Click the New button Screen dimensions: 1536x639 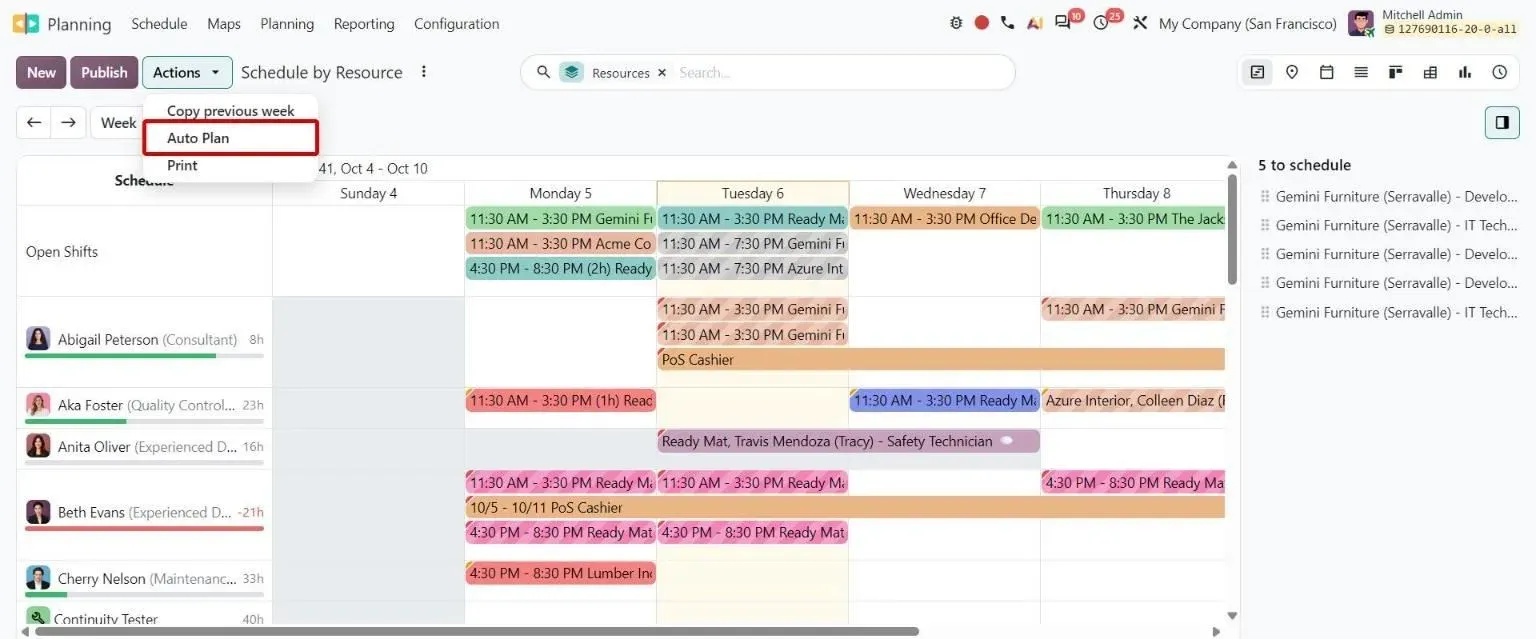[41, 72]
